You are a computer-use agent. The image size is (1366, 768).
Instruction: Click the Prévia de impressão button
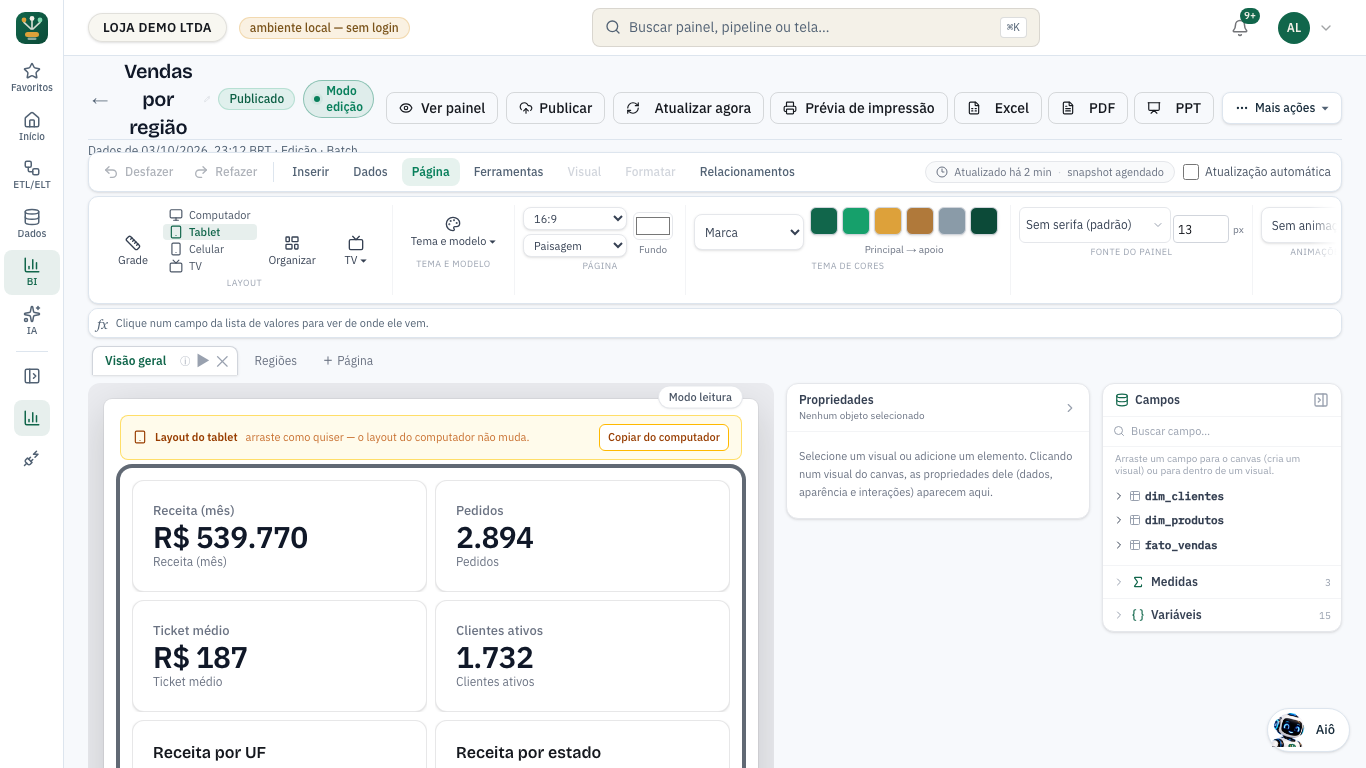pyautogui.click(x=858, y=108)
